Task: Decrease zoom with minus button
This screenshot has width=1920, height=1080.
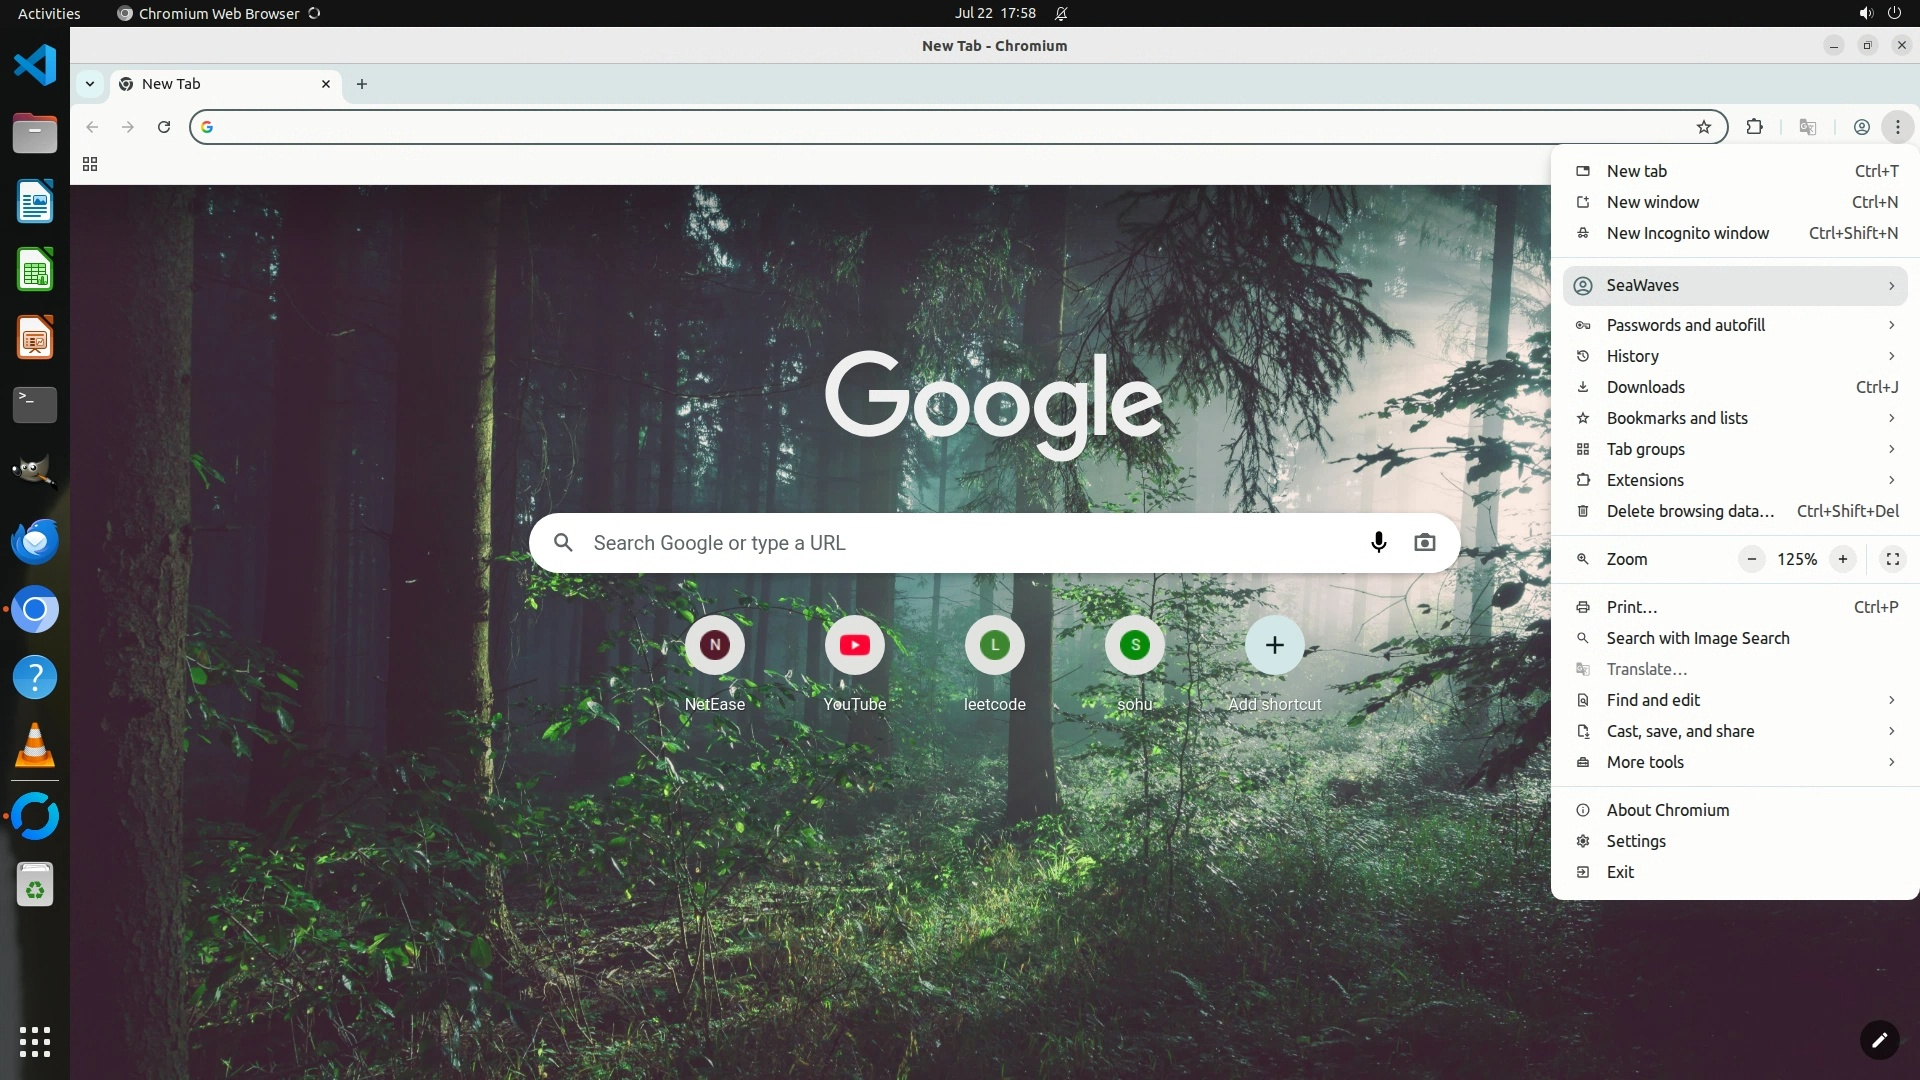Action: coord(1751,559)
